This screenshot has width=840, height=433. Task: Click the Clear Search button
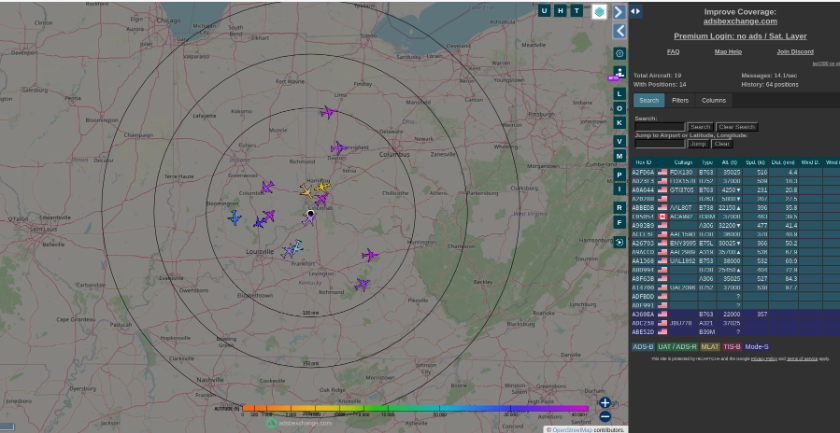[737, 127]
